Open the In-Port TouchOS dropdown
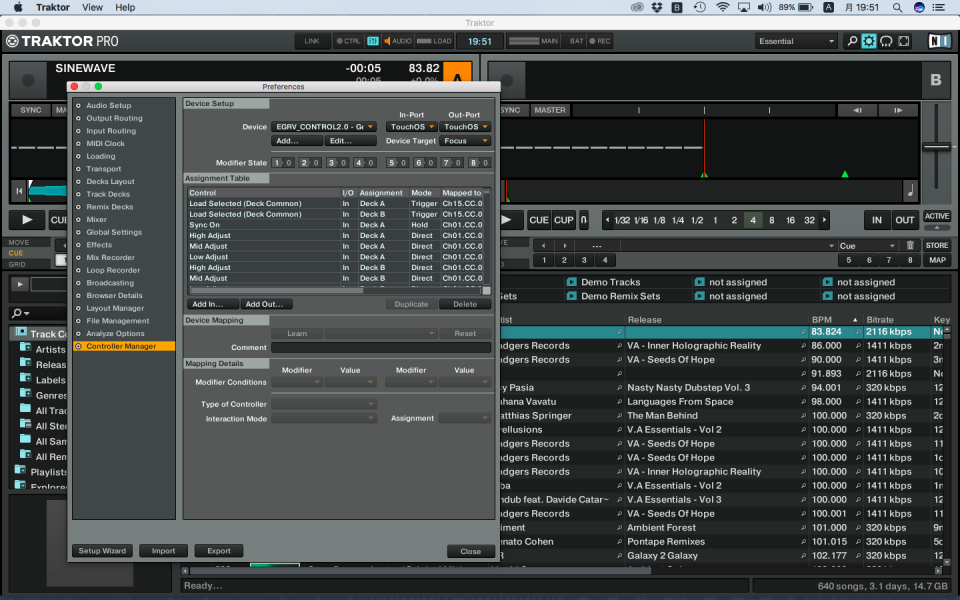This screenshot has height=600, width=960. (x=411, y=127)
